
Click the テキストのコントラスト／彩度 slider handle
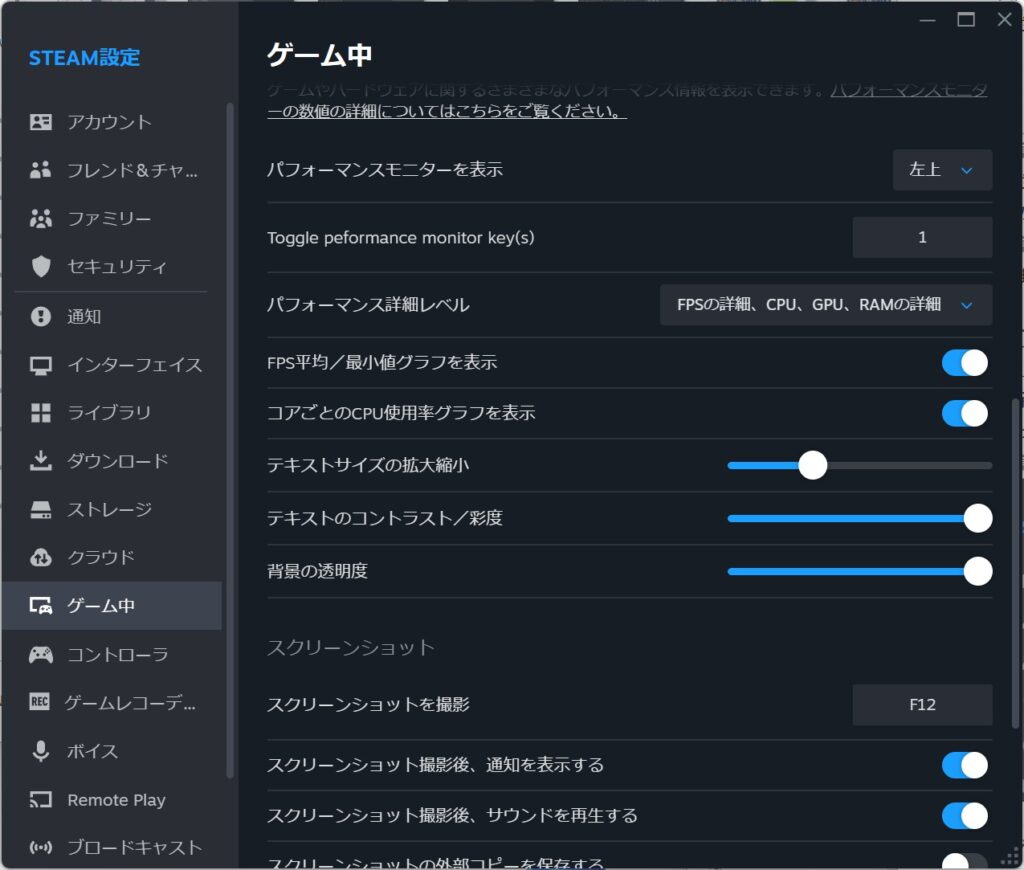(x=978, y=518)
